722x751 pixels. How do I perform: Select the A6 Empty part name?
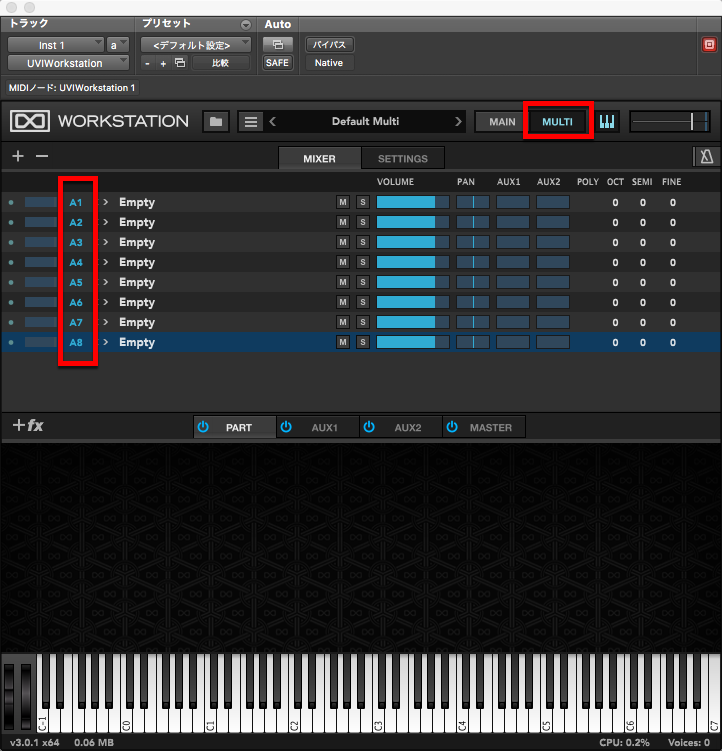click(x=137, y=302)
